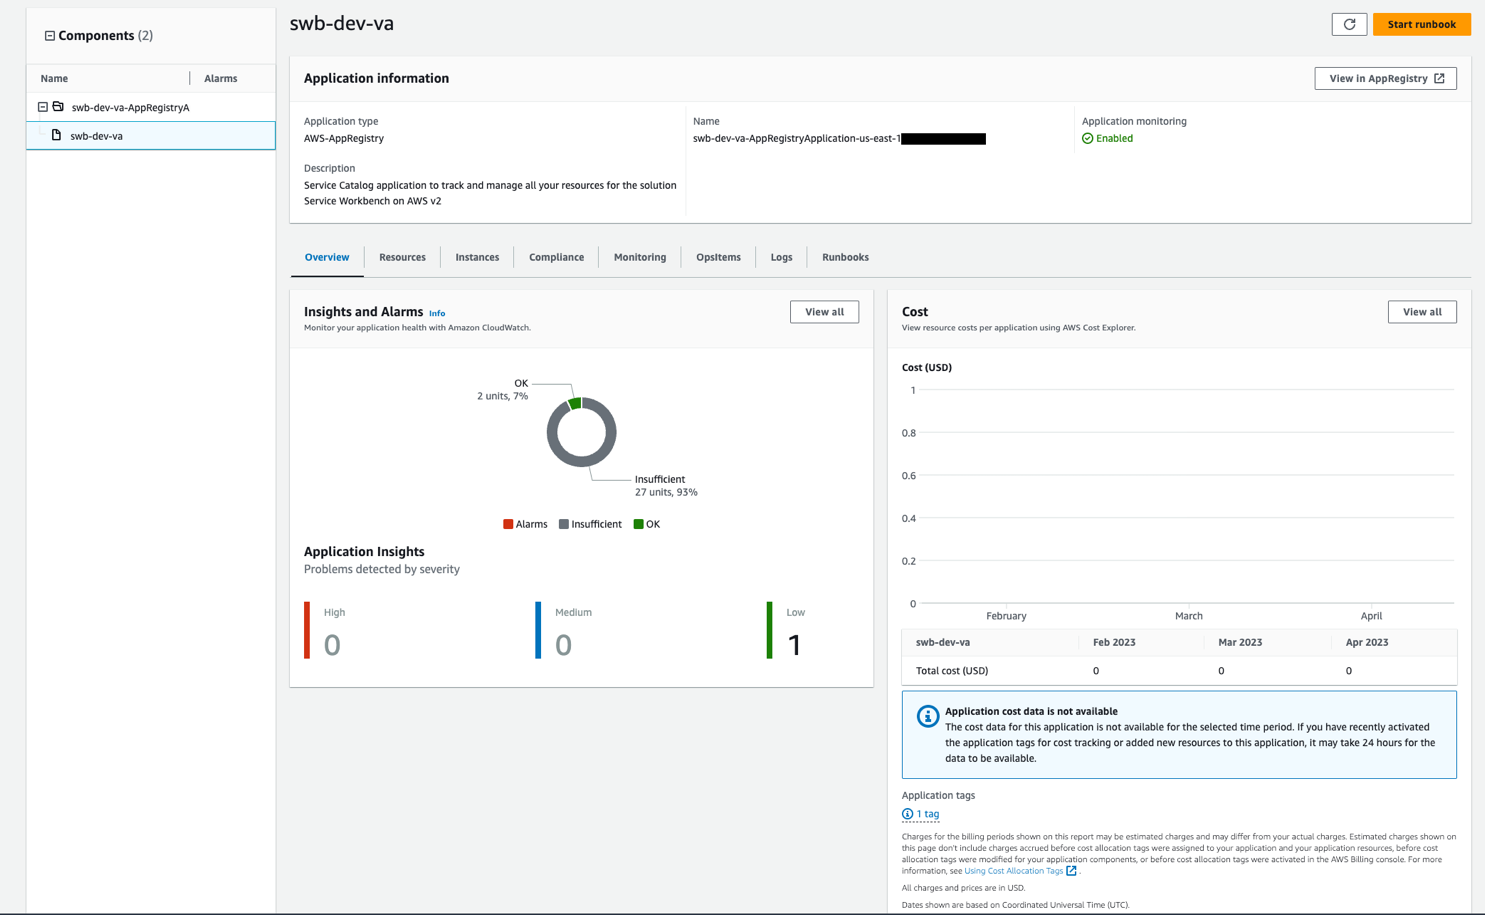Screen dimensions: 1485x915
Task: Click the refresh icon button
Action: pos(1349,24)
